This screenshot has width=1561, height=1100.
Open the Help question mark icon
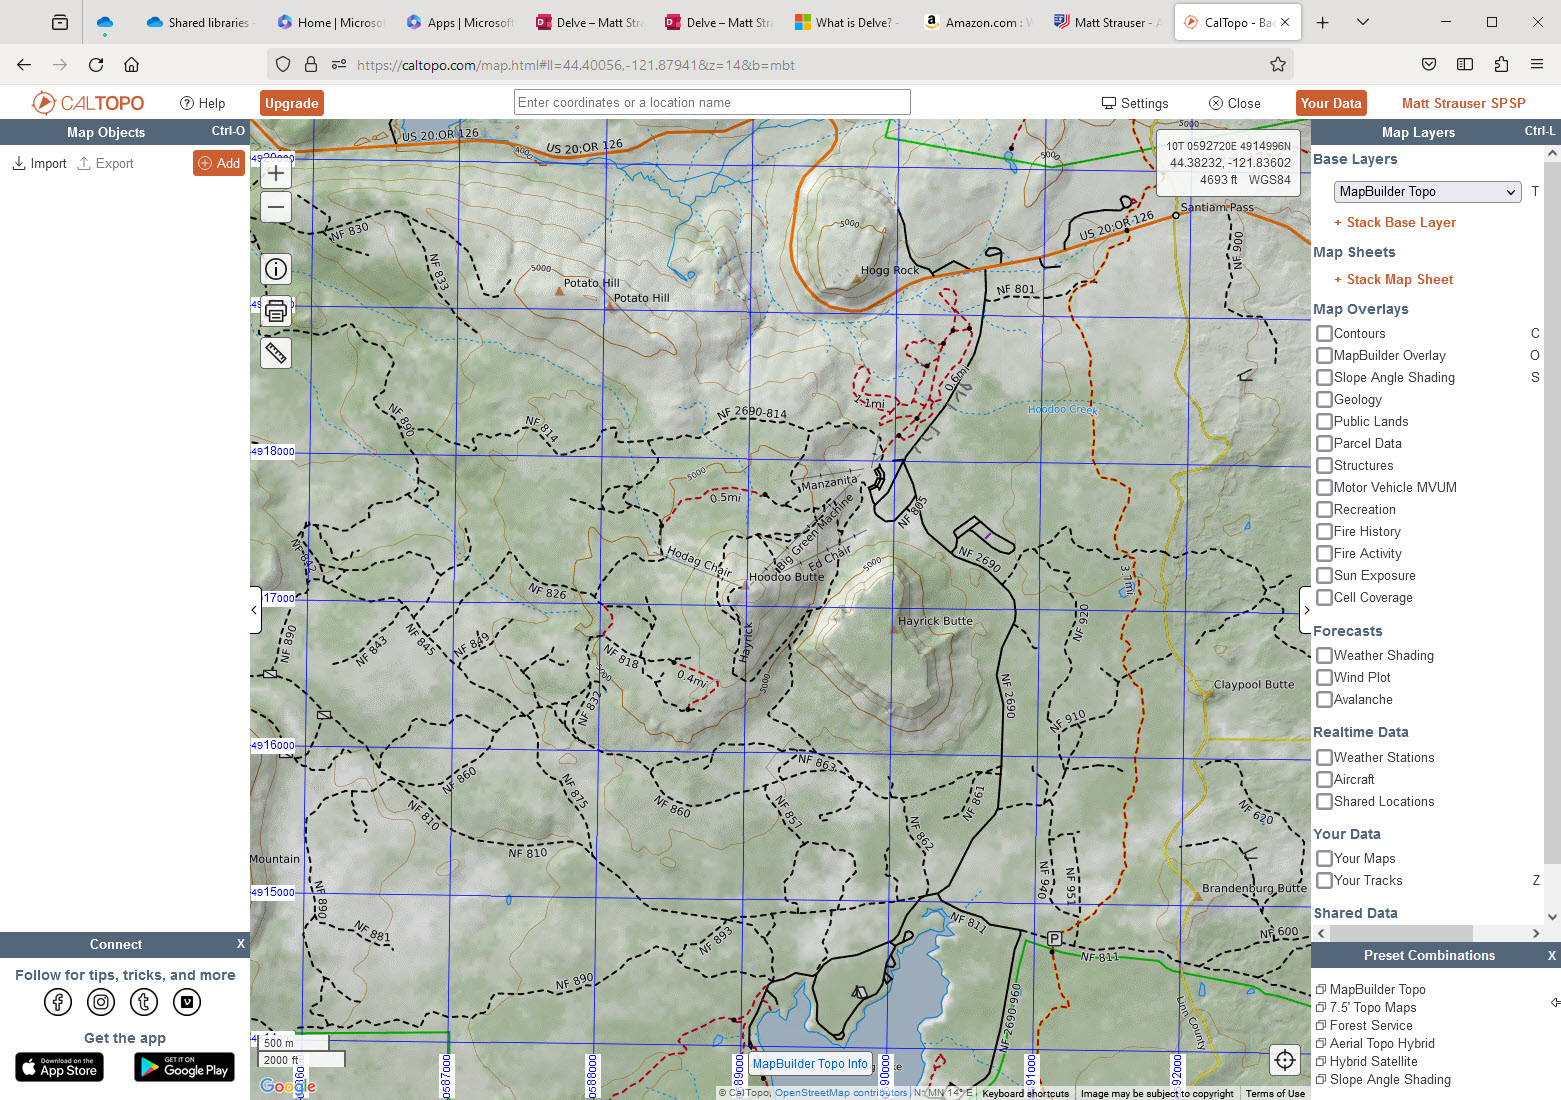pyautogui.click(x=186, y=102)
